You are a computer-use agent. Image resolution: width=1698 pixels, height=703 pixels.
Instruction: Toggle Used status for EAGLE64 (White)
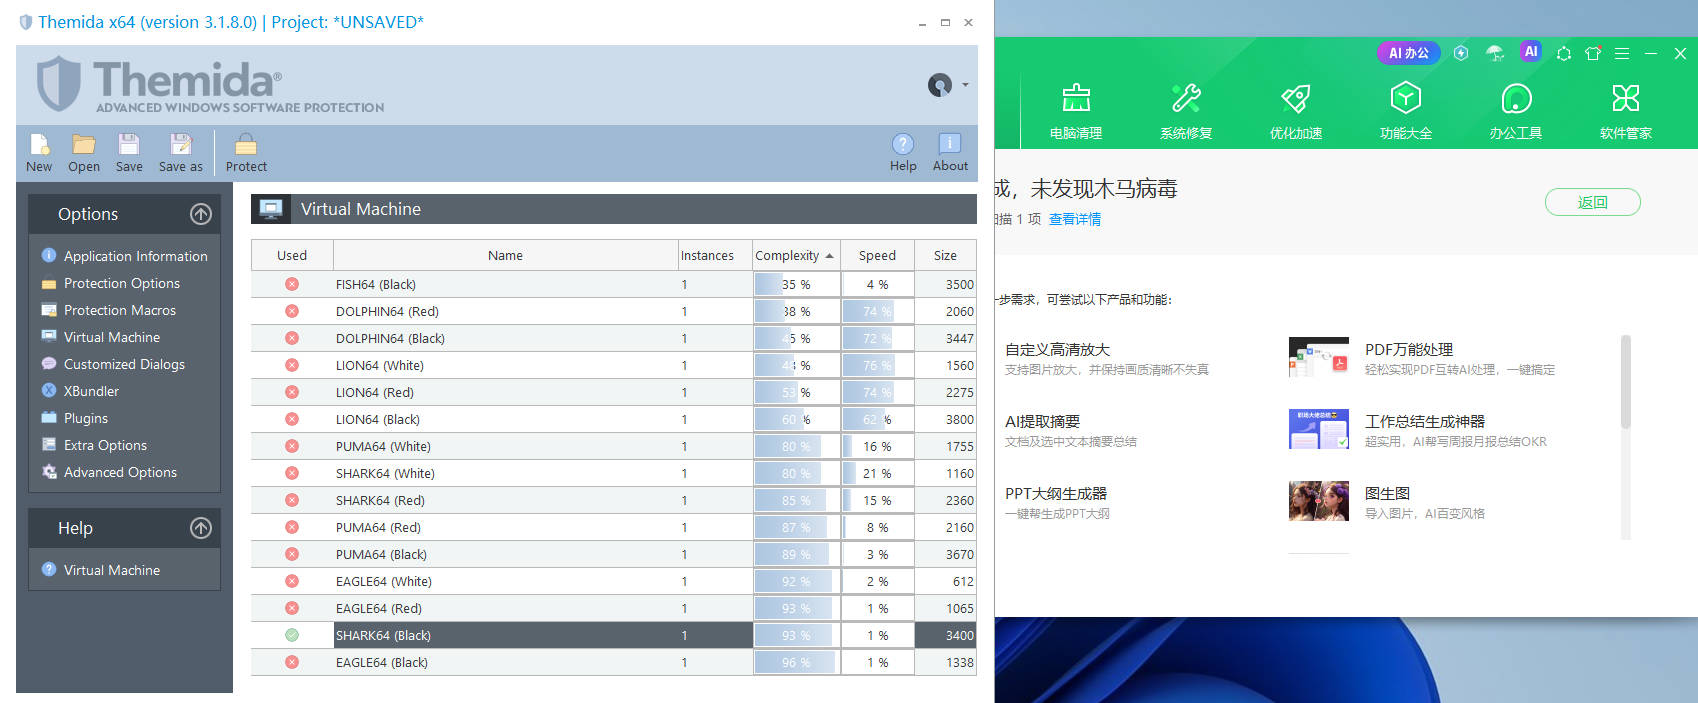click(x=292, y=581)
